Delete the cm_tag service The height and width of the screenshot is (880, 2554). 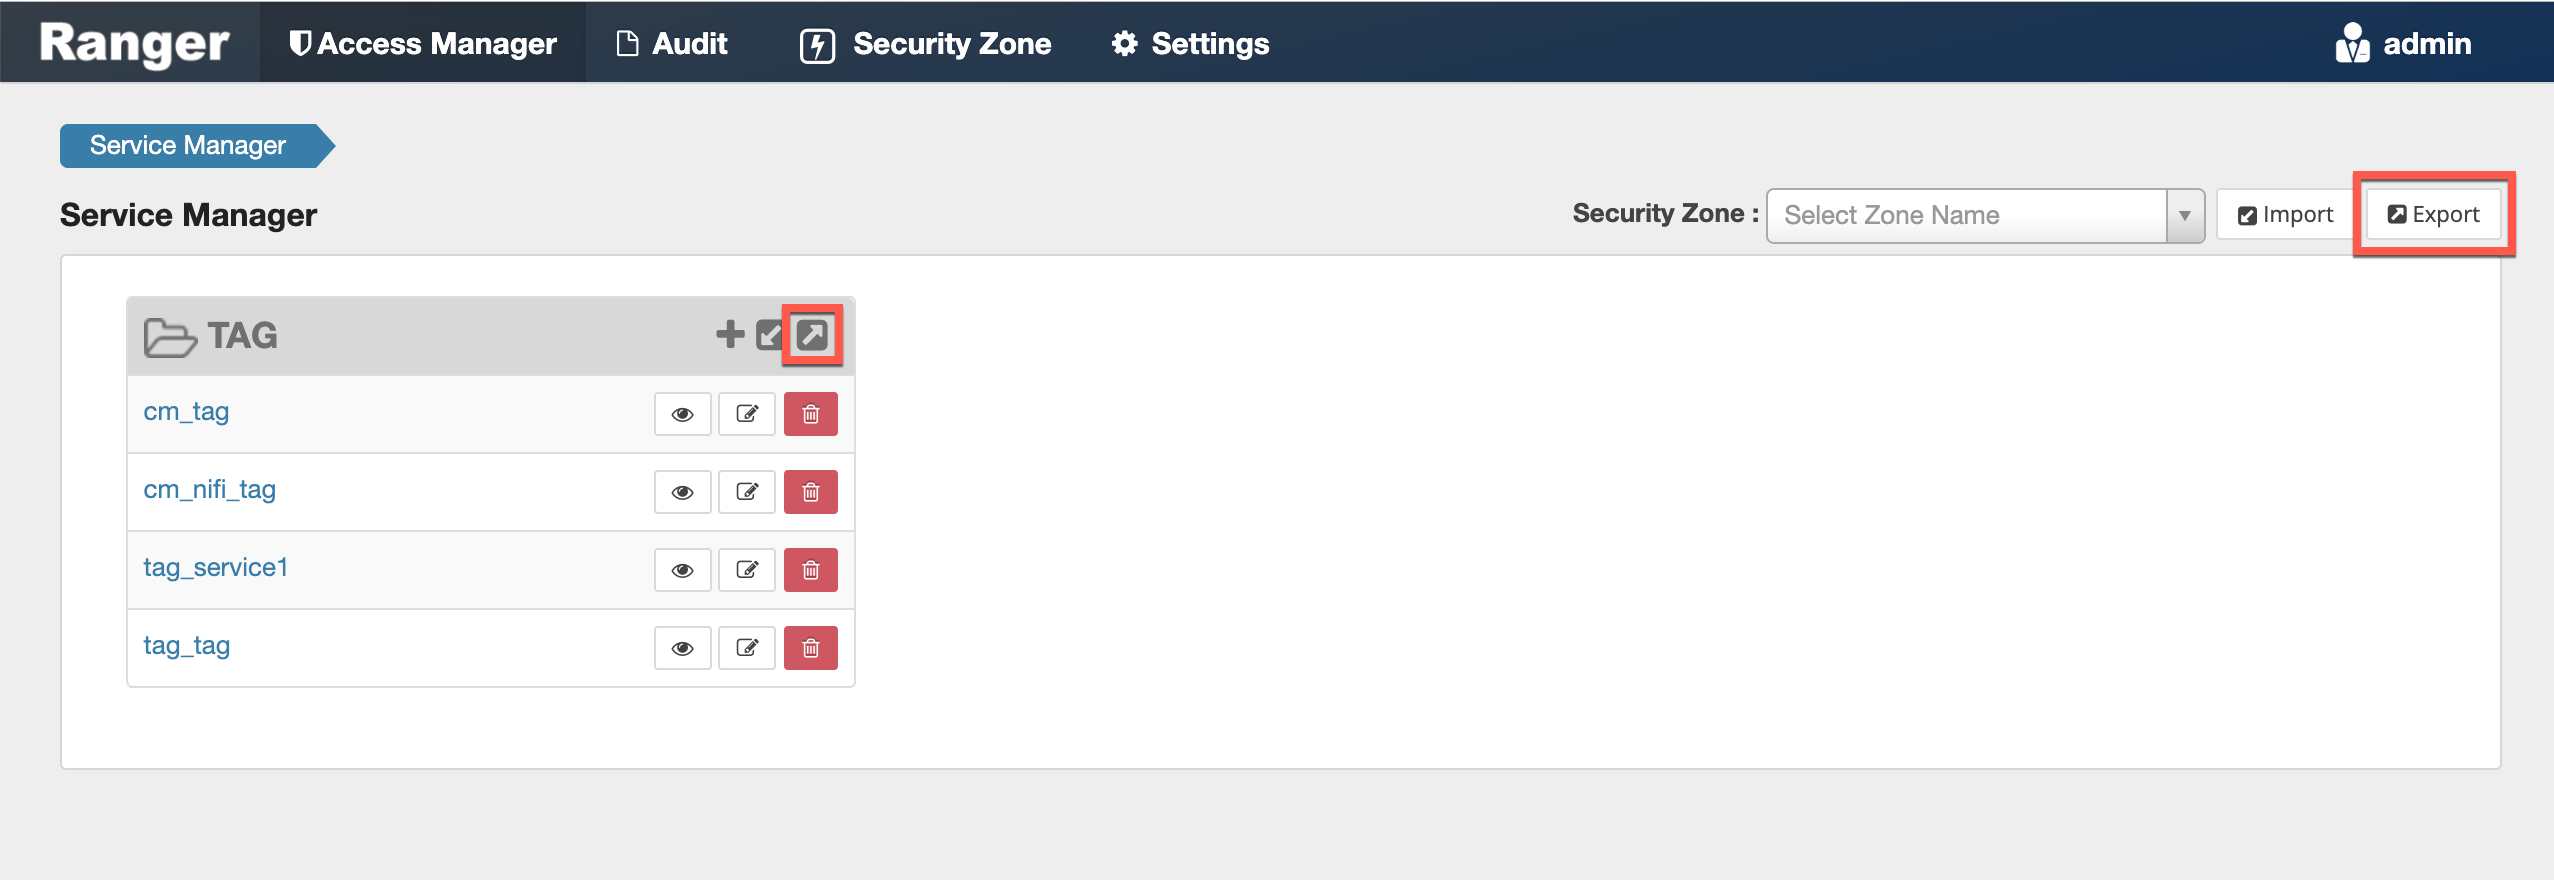click(810, 414)
